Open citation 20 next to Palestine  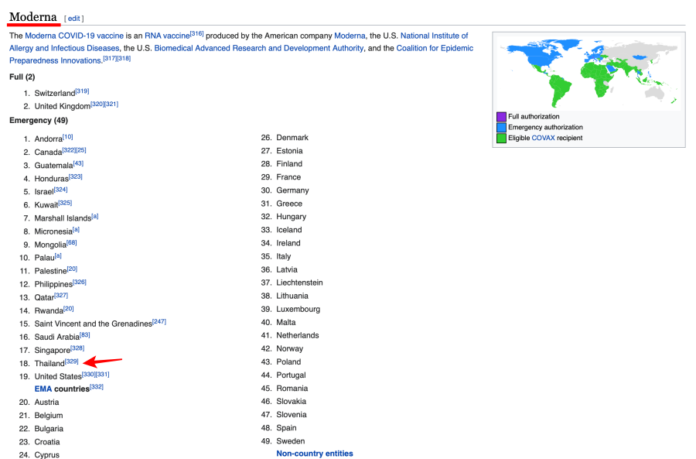[x=72, y=269]
